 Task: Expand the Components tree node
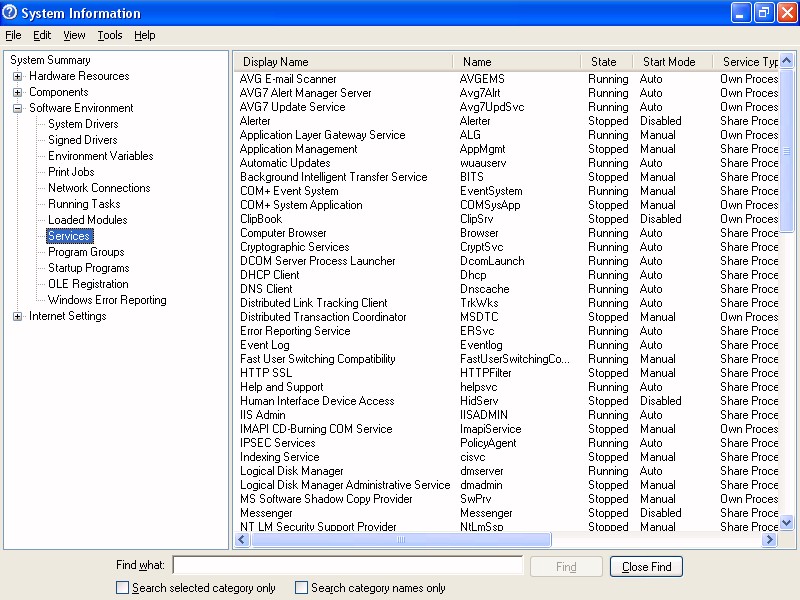click(18, 92)
